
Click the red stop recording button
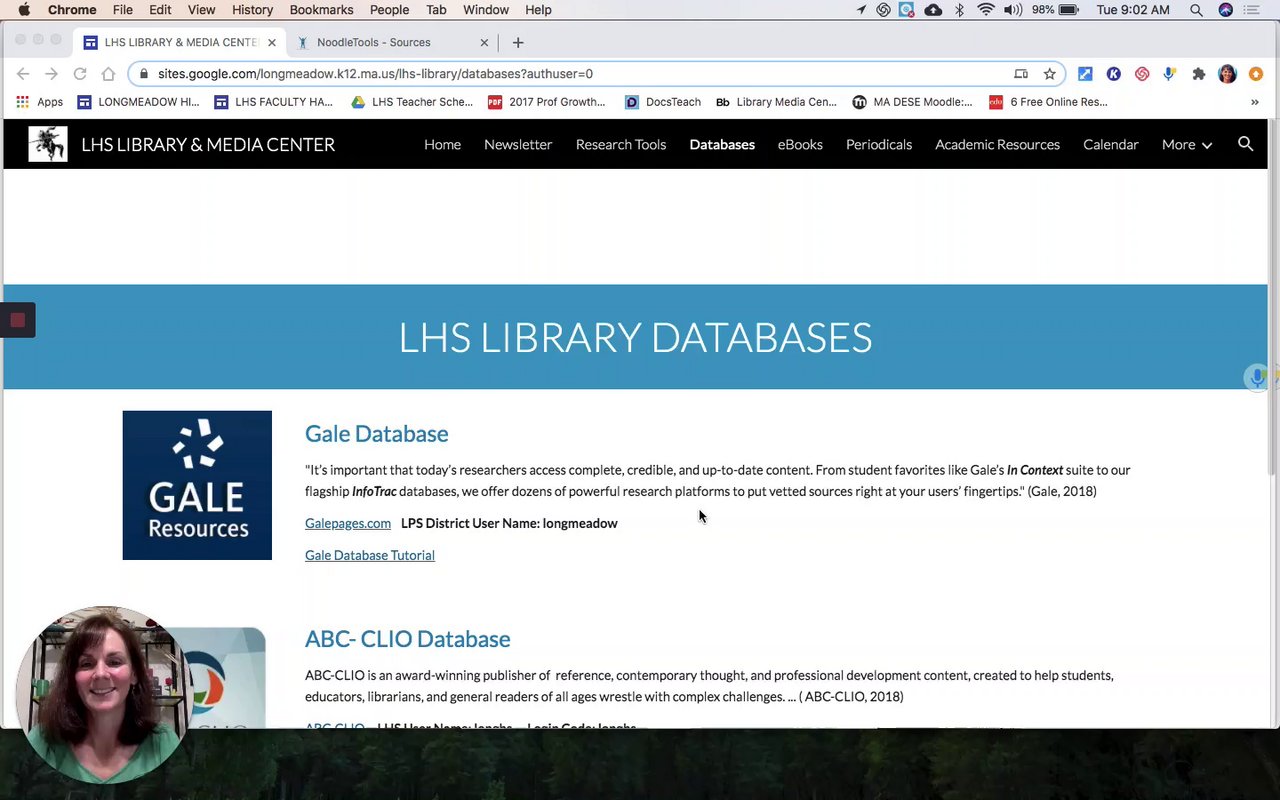point(17,320)
